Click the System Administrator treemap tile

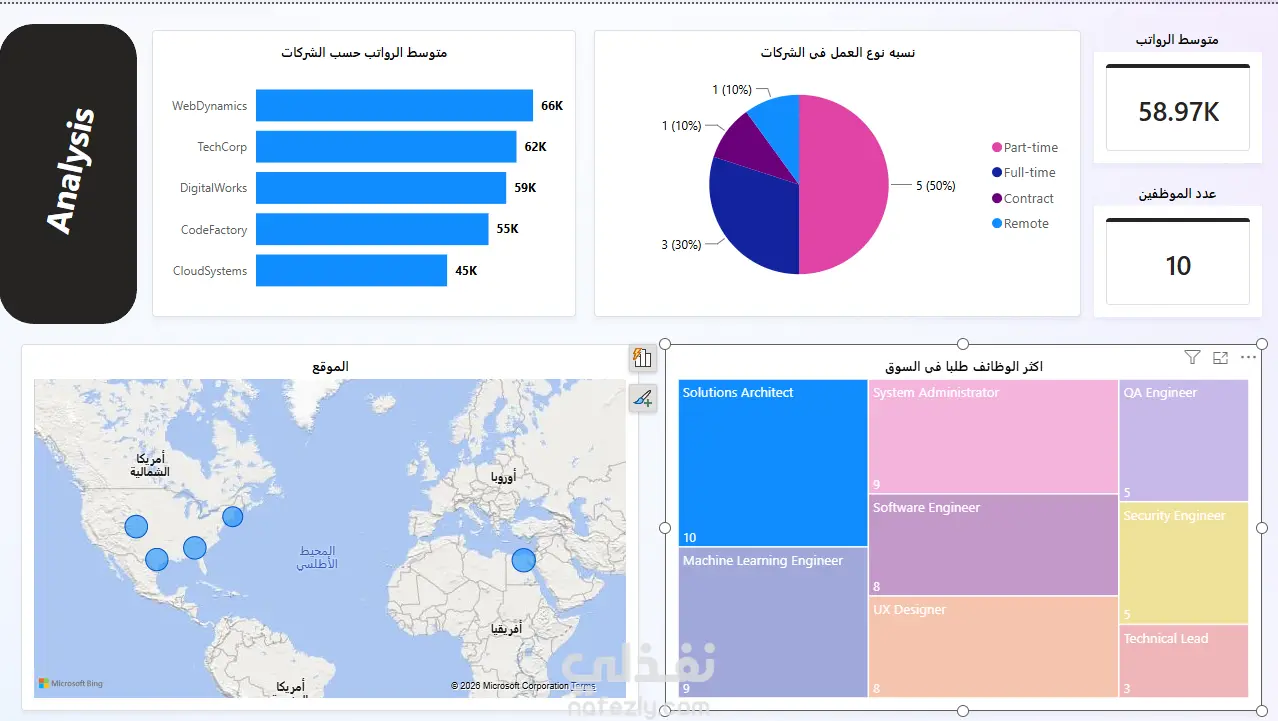pyautogui.click(x=993, y=436)
